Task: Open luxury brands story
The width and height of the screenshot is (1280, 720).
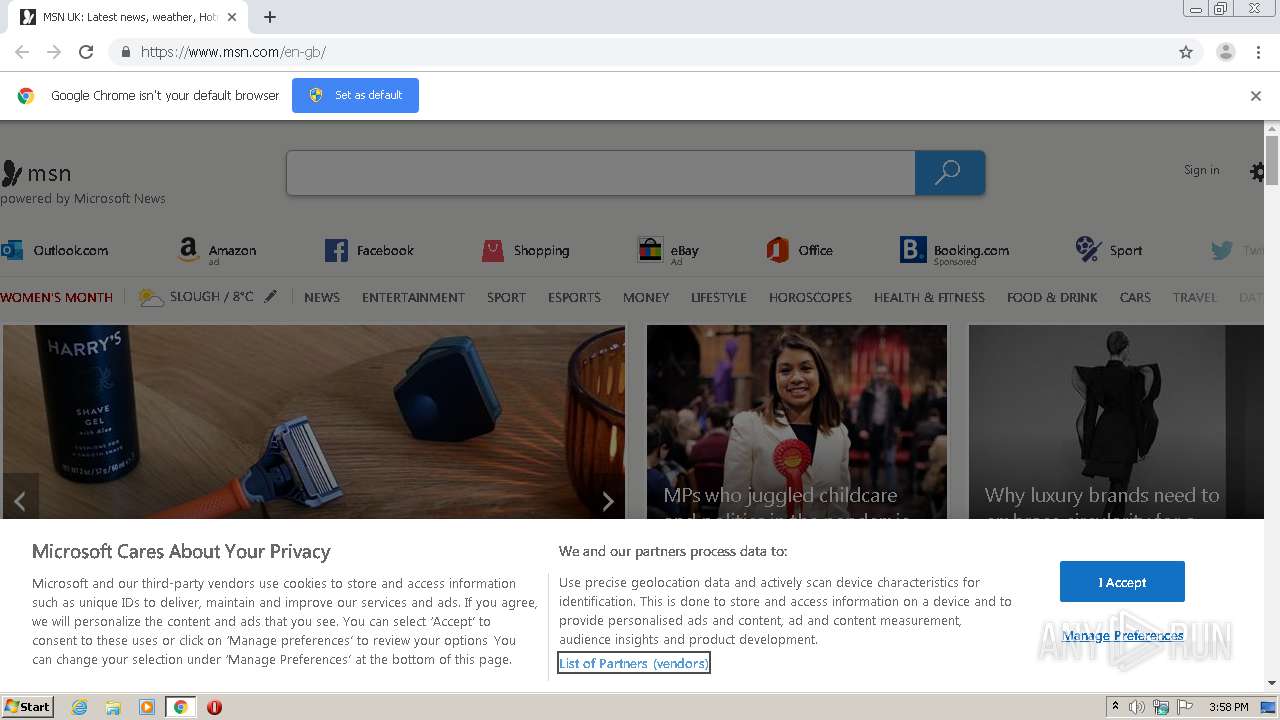Action: (x=1114, y=421)
